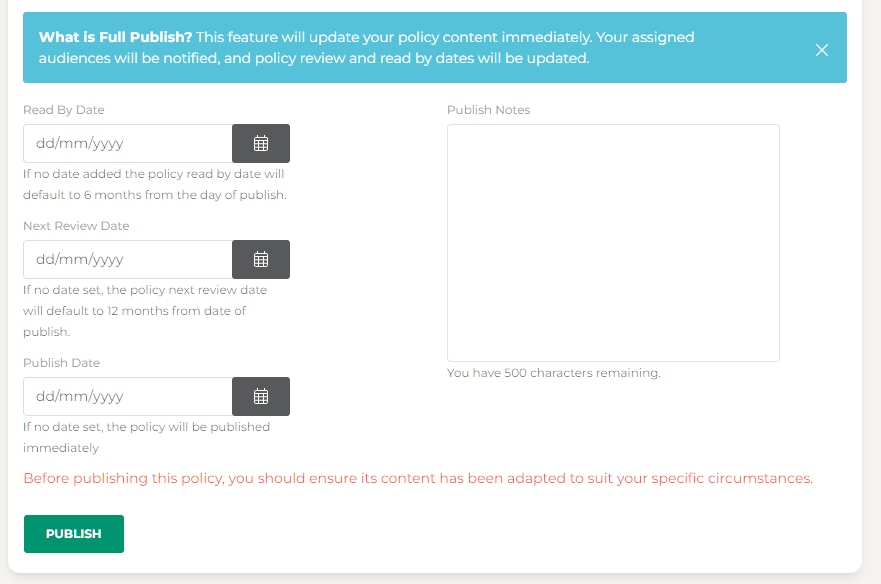Click the 'published immediately' hint text

tap(146, 437)
